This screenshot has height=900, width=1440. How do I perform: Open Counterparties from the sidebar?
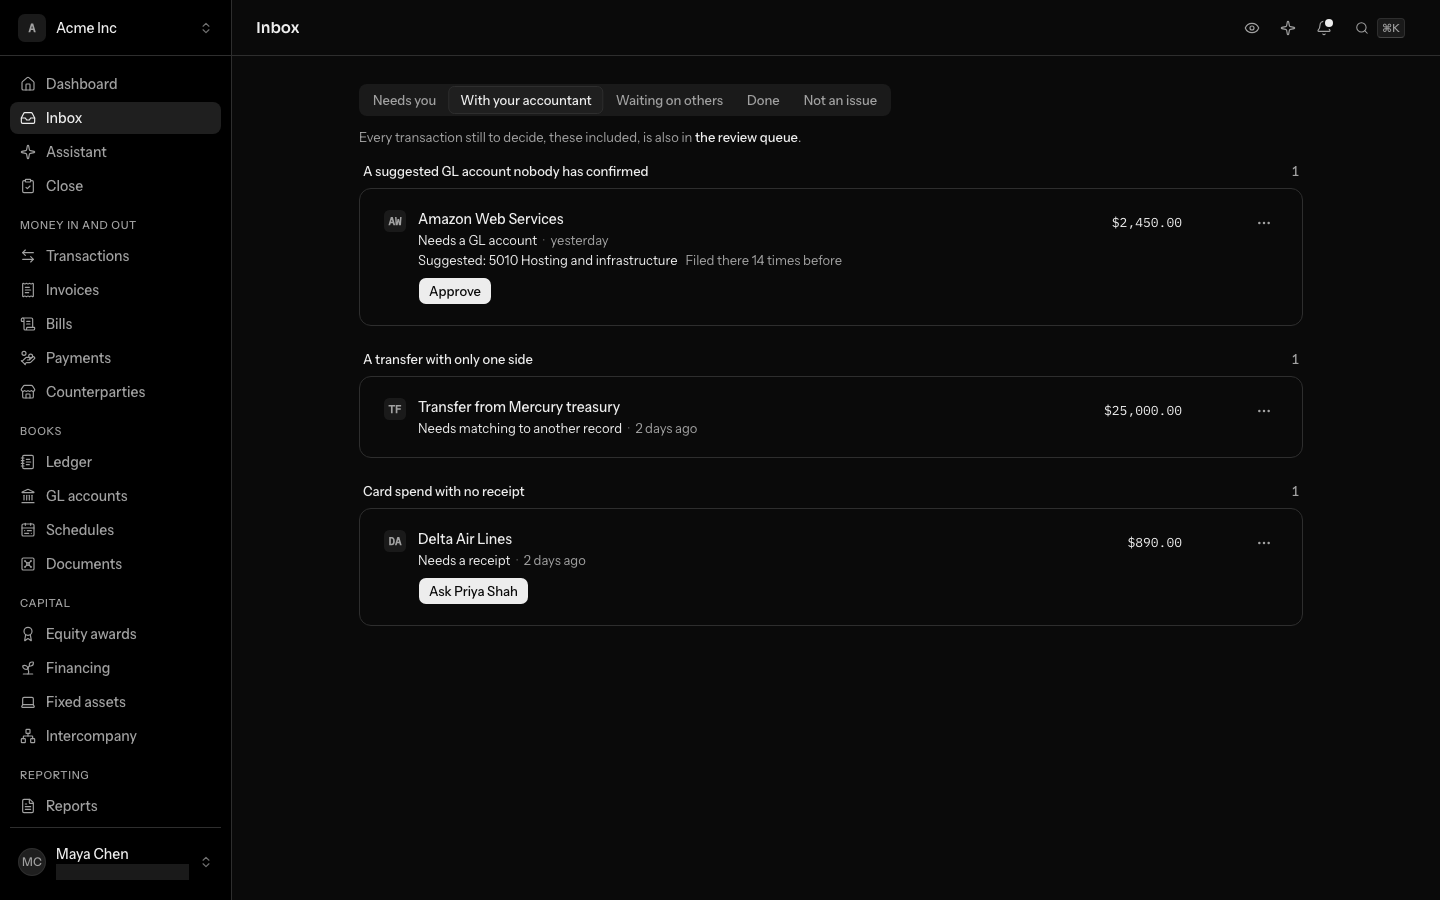pos(115,392)
